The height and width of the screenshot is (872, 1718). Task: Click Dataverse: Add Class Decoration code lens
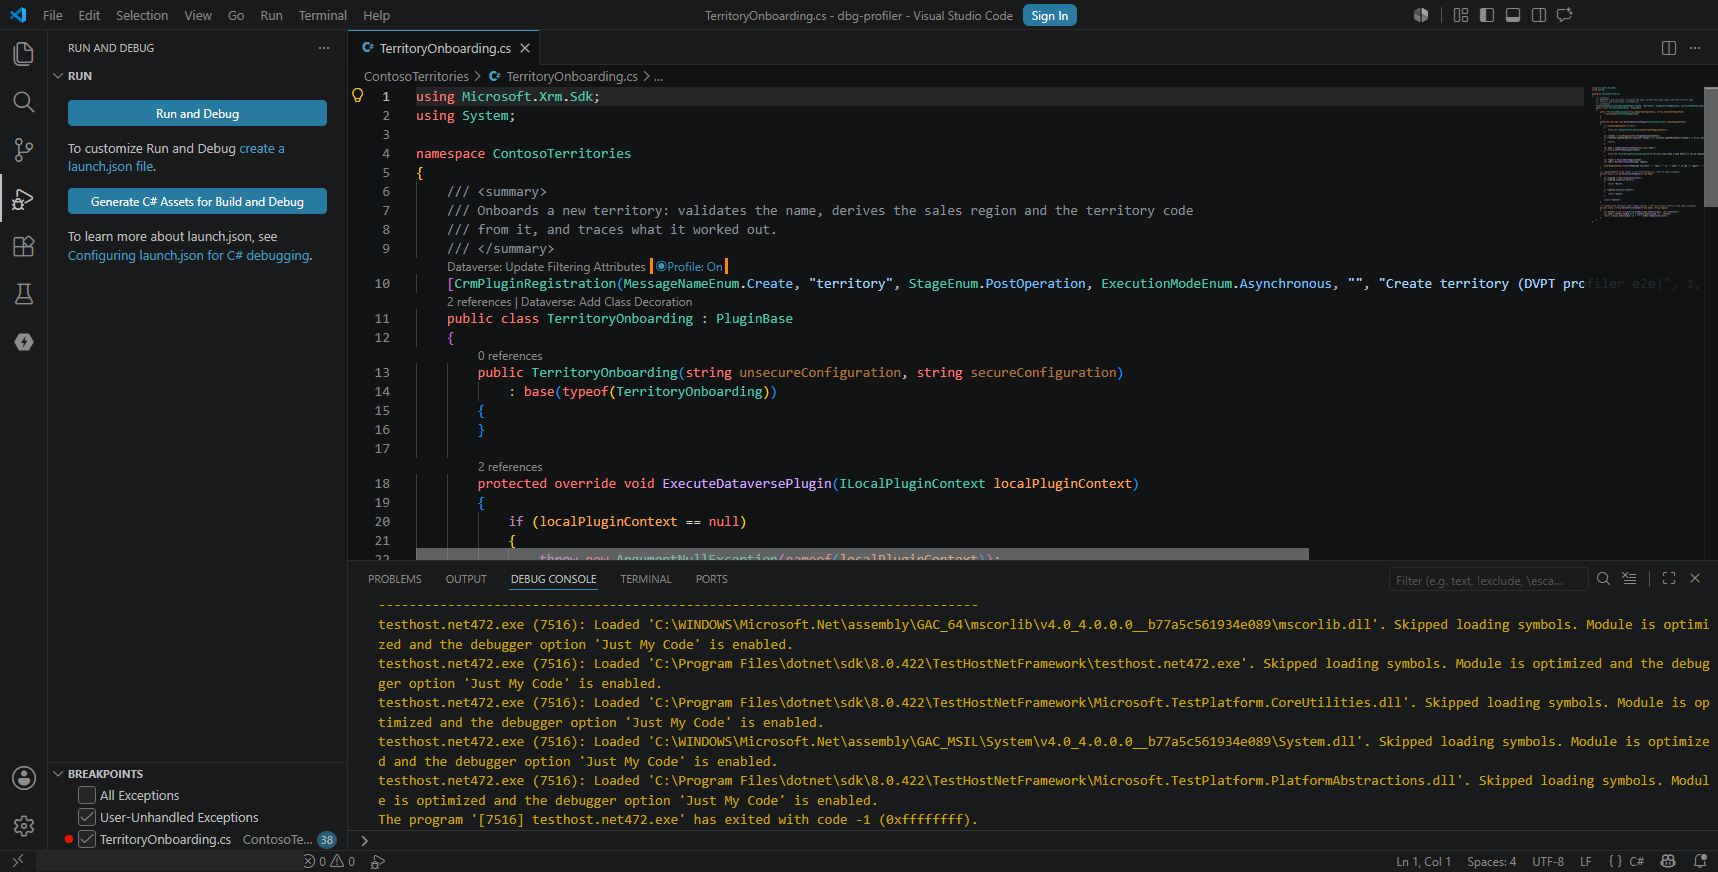[x=606, y=302]
